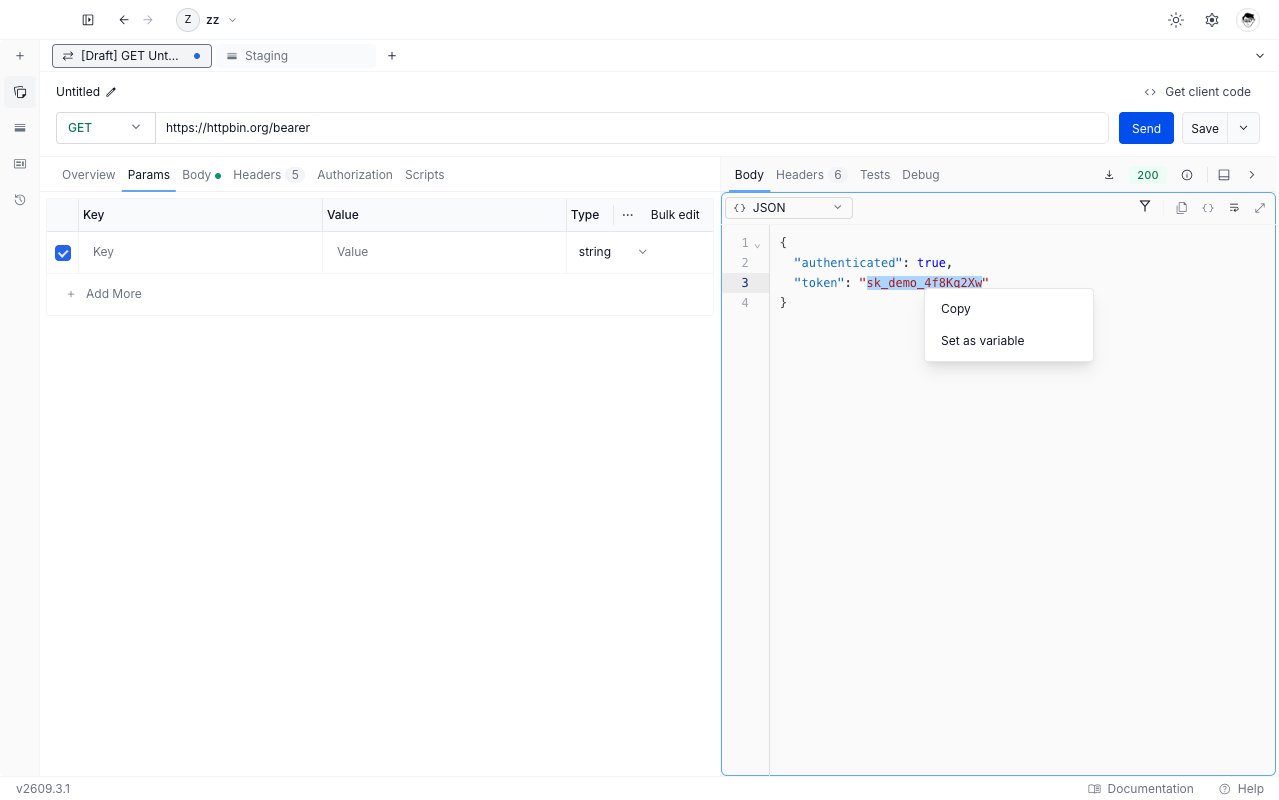Click the plus icon in left sidebar

click(20, 56)
